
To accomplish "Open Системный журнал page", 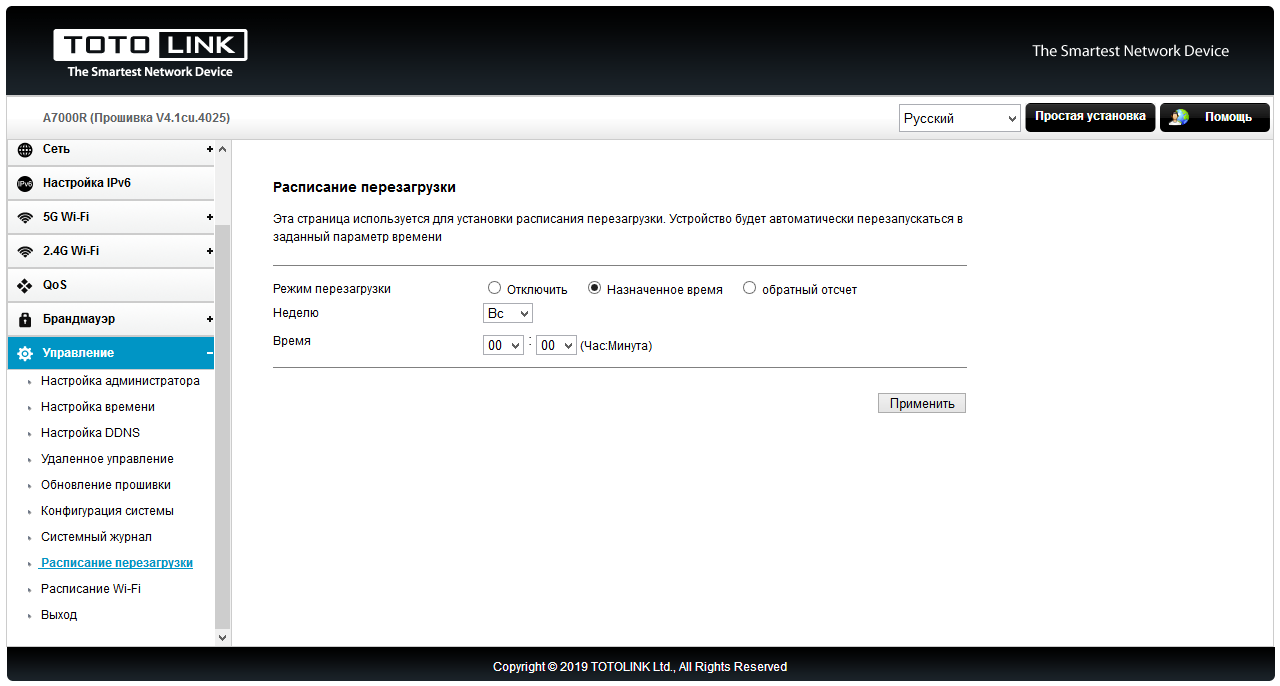I will coord(96,537).
